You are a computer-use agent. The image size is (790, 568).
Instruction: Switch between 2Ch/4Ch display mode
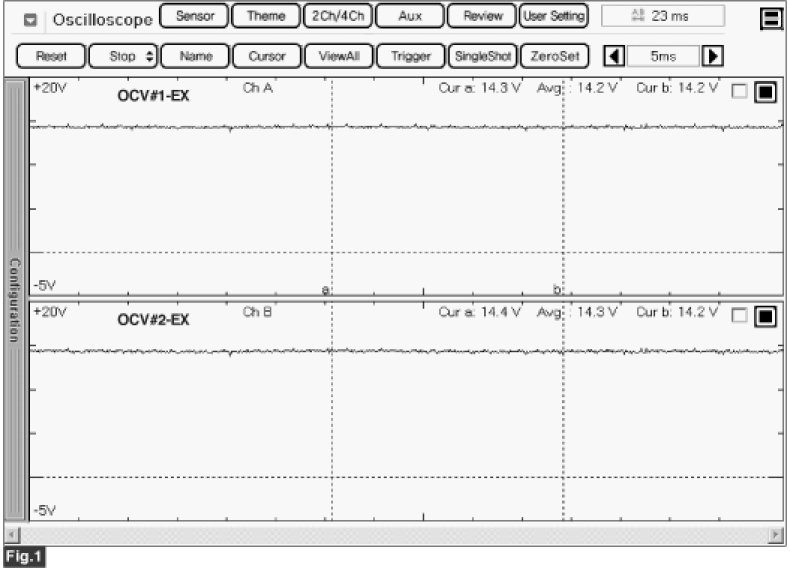point(337,17)
